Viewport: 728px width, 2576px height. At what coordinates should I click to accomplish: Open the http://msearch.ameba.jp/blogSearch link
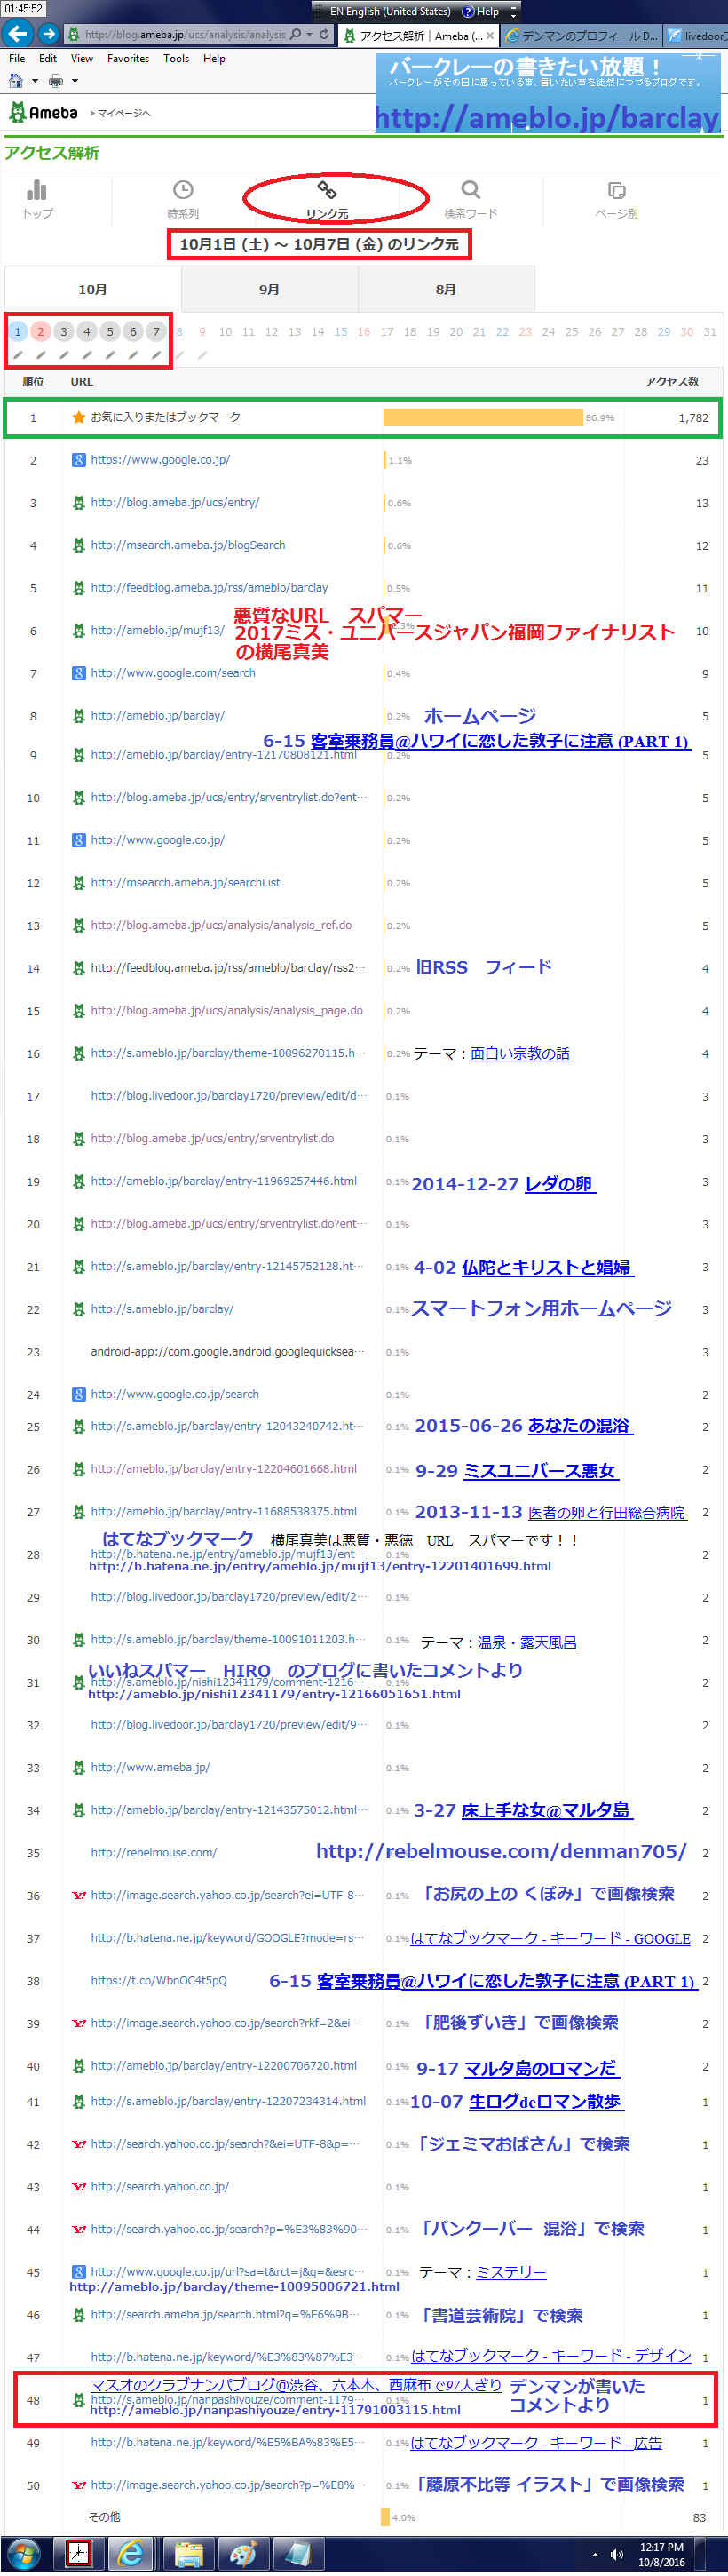pos(188,545)
